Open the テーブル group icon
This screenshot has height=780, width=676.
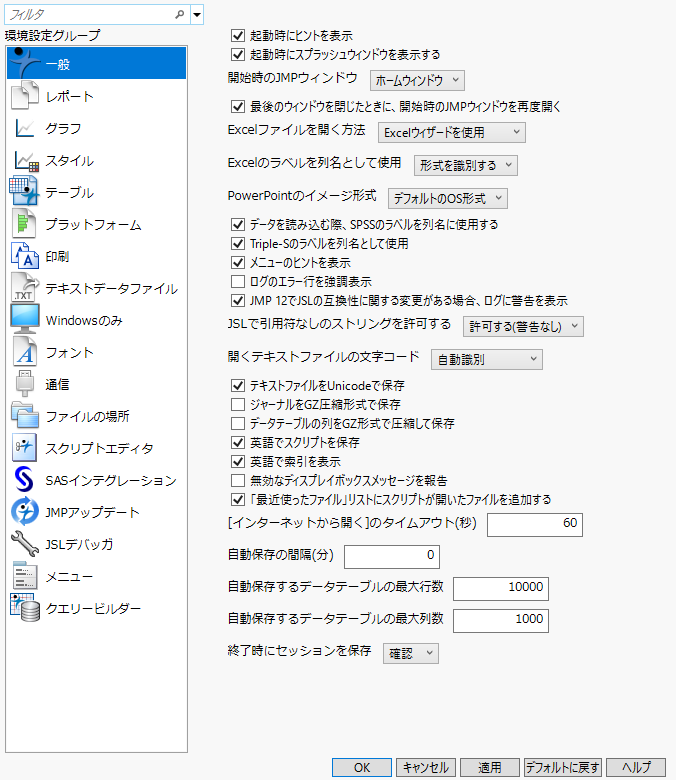[x=24, y=191]
